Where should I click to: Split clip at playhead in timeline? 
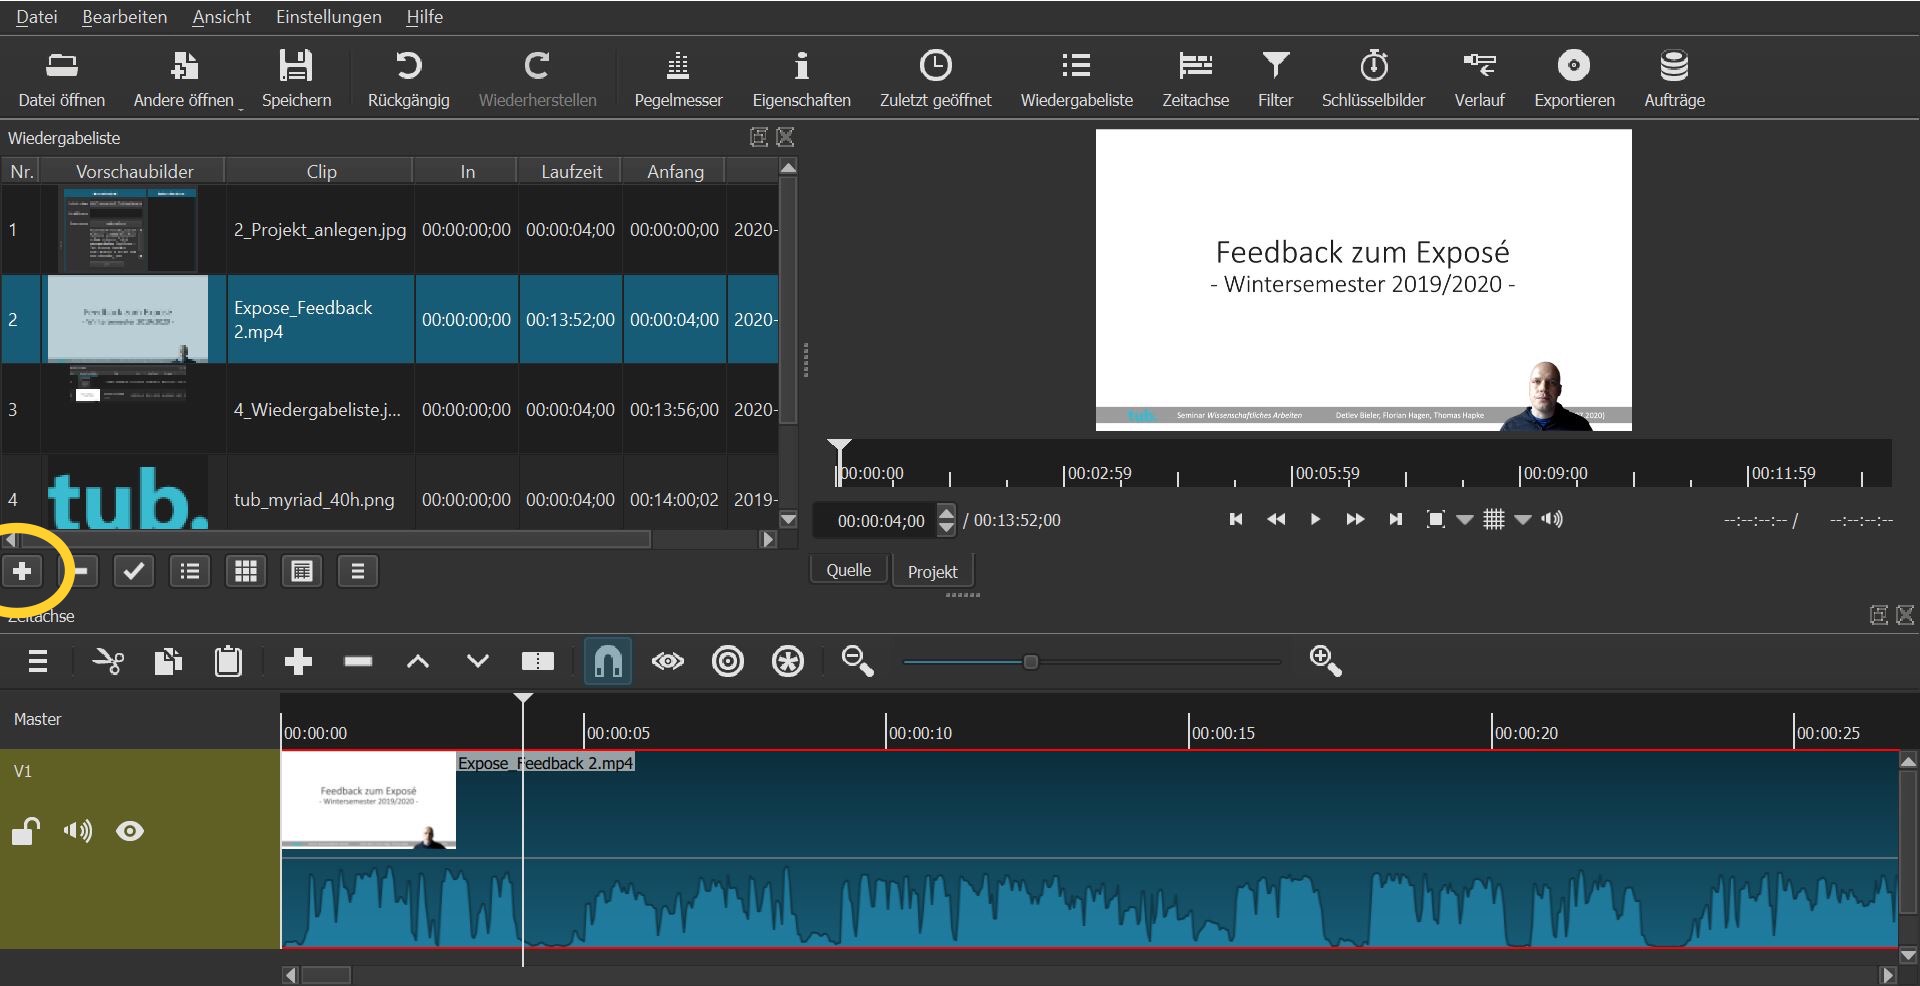pos(538,661)
